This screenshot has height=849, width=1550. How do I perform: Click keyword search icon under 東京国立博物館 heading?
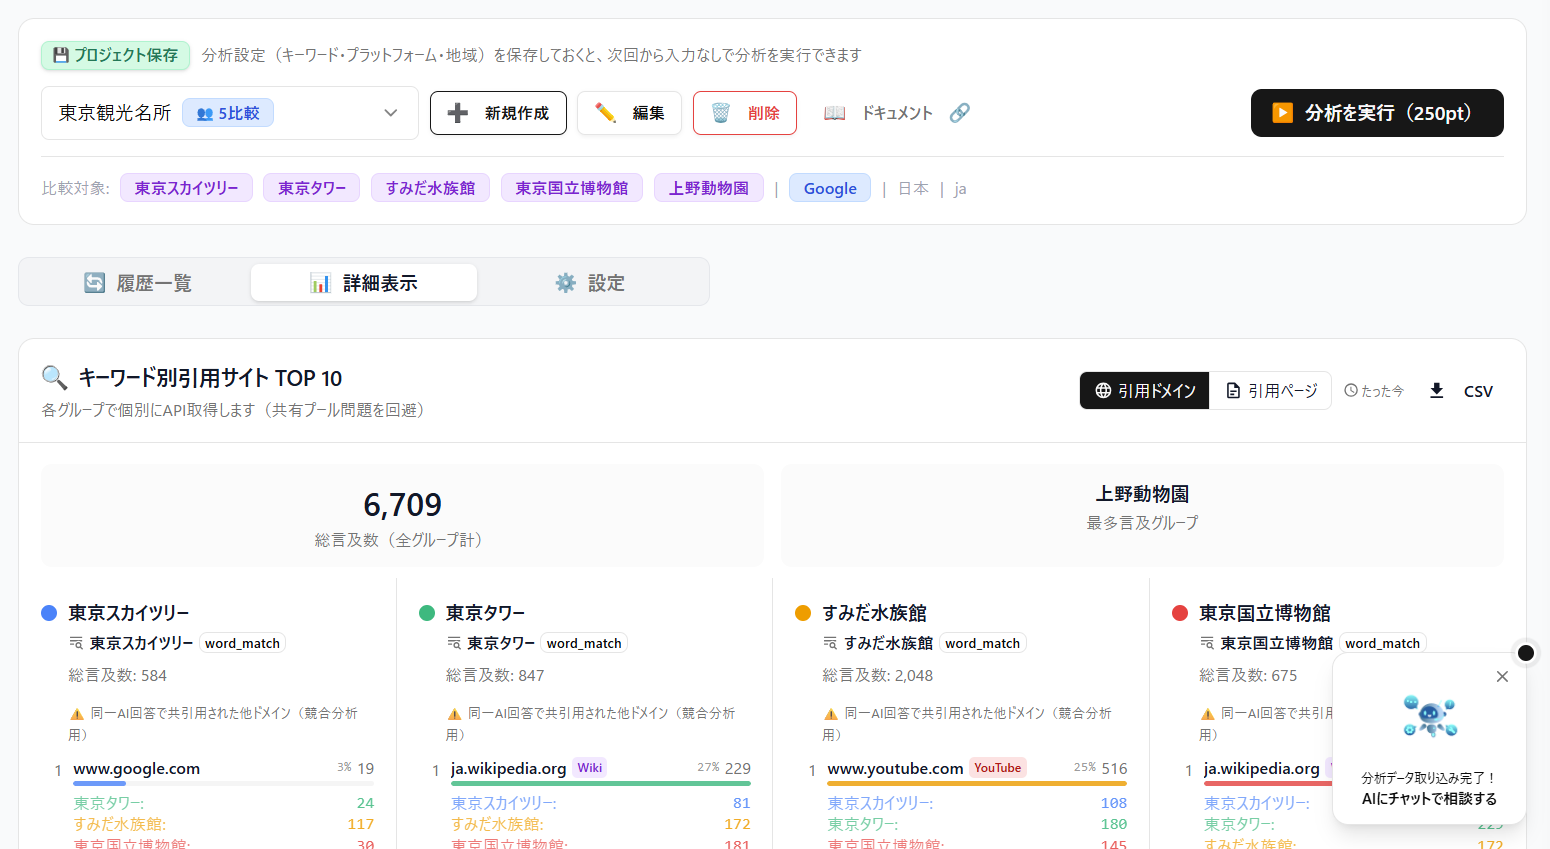point(1207,643)
